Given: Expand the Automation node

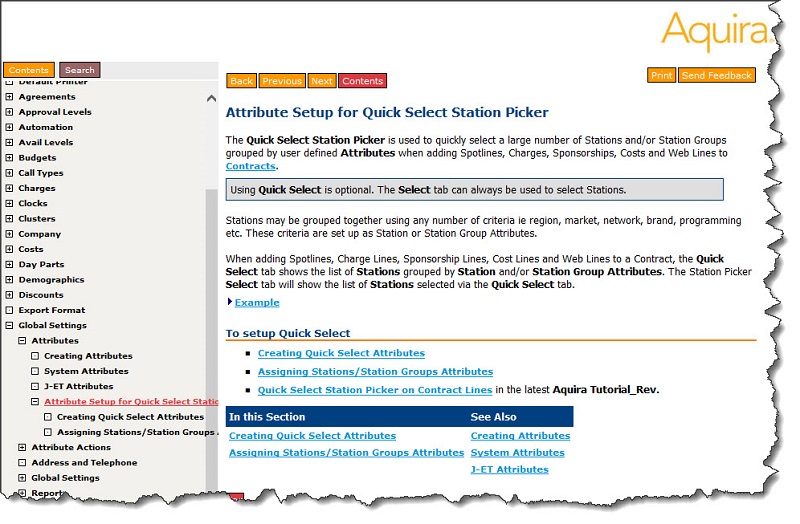Looking at the screenshot, I should [x=9, y=127].
